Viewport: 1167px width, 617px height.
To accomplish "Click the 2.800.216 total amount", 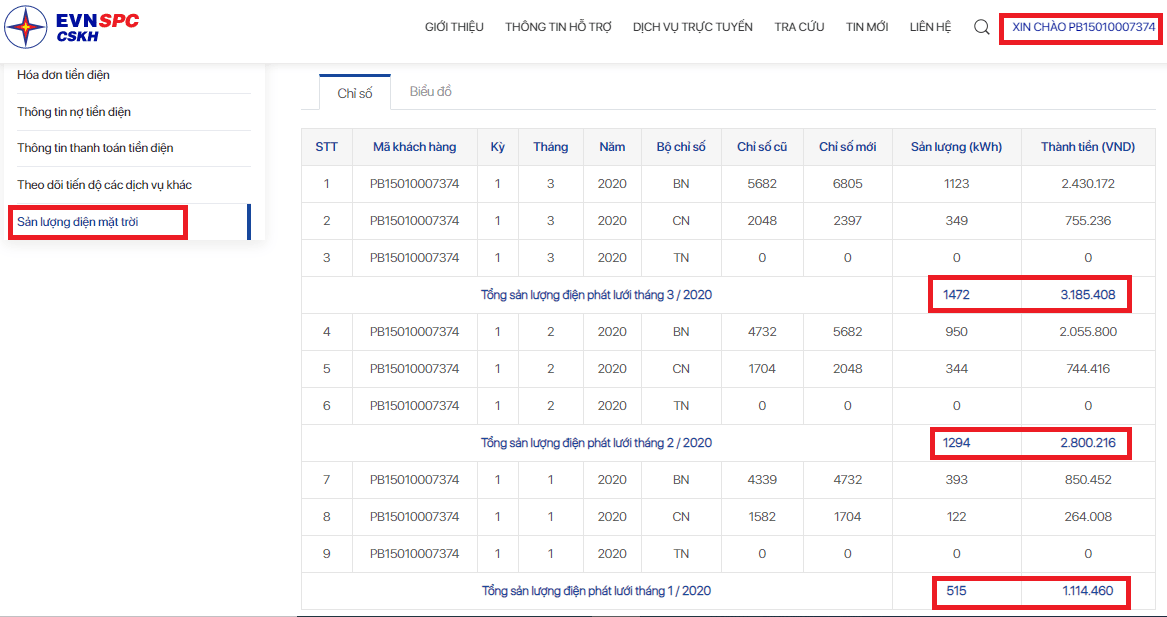I will tap(1088, 443).
